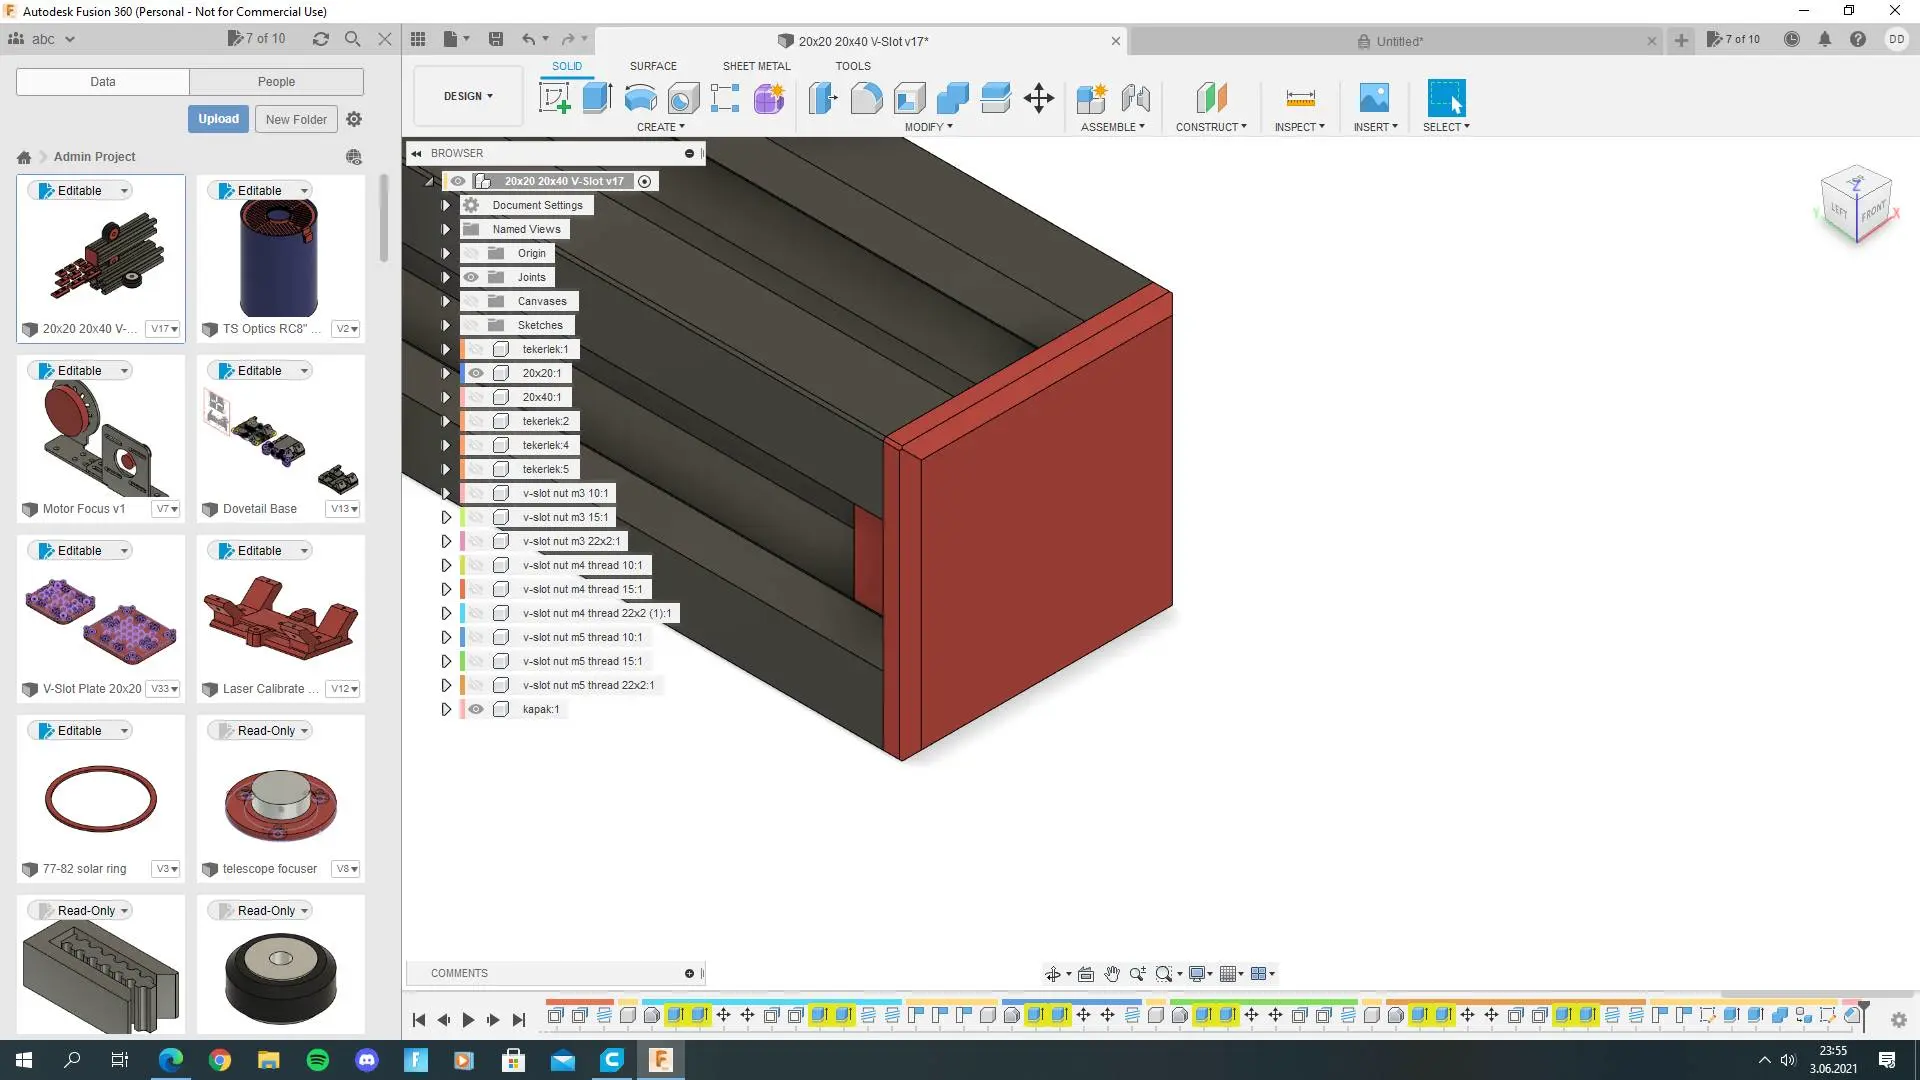Switch to Sheet Metal tab
Viewport: 1920px width, 1080px height.
pos(758,66)
